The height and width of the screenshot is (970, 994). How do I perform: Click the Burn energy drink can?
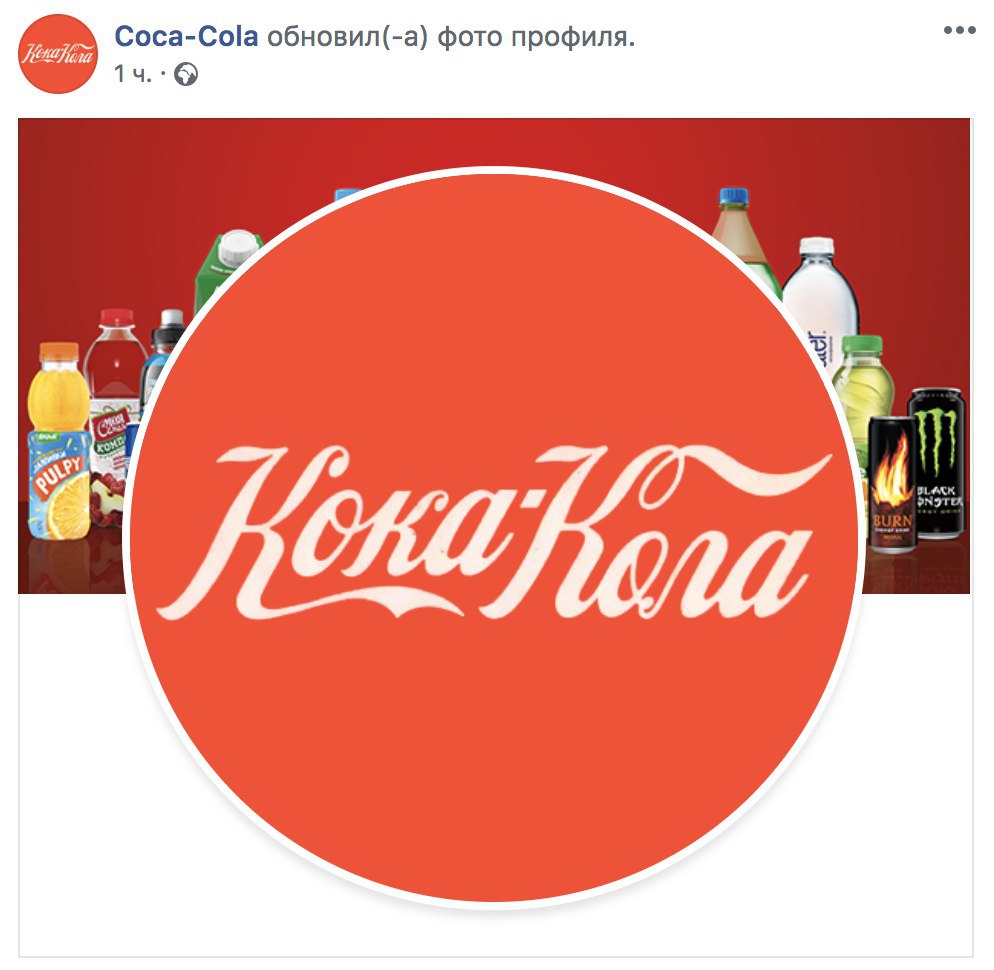pyautogui.click(x=891, y=484)
